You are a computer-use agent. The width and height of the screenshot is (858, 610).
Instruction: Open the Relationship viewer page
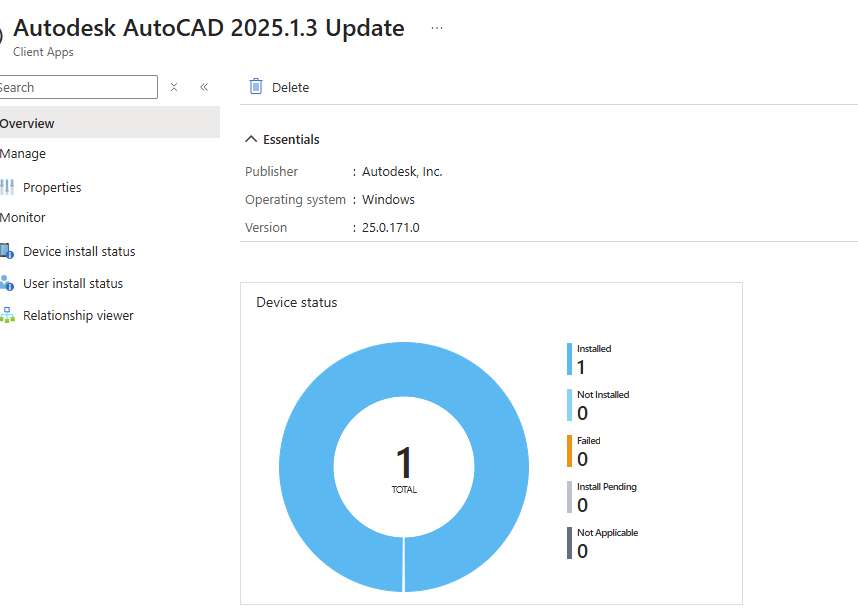[x=78, y=315]
